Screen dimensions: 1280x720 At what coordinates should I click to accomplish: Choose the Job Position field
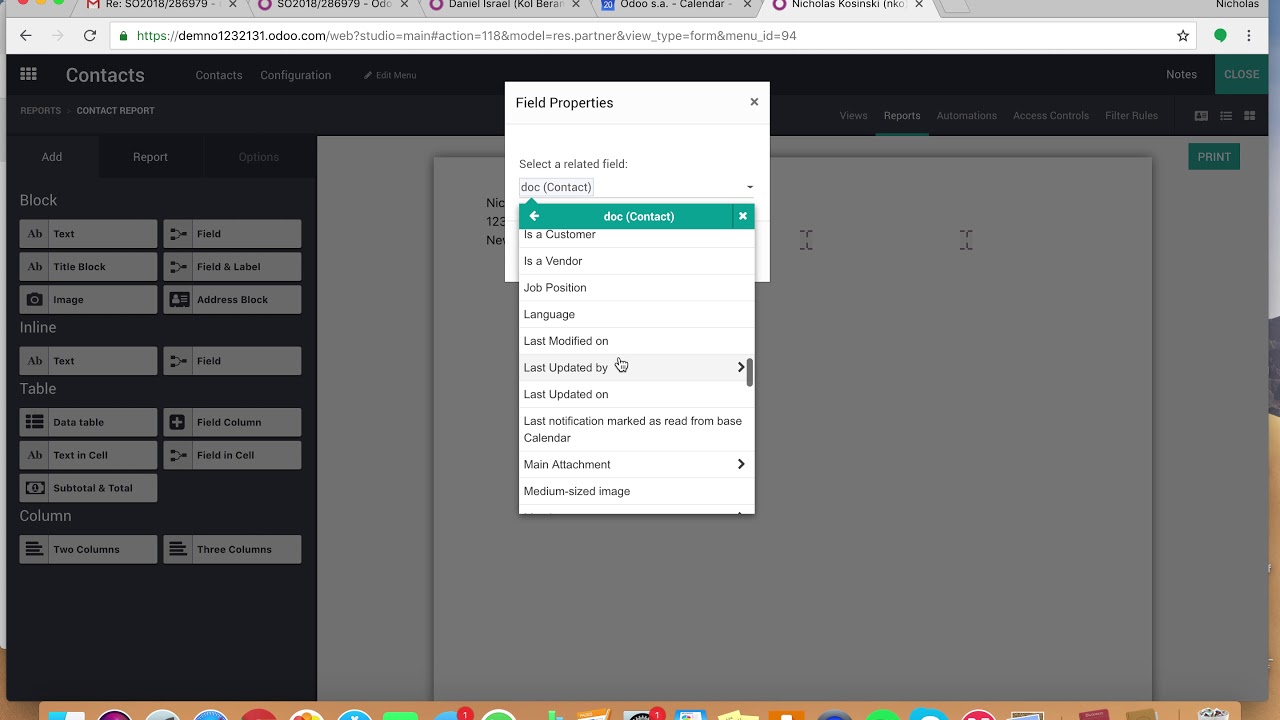[x=636, y=288]
